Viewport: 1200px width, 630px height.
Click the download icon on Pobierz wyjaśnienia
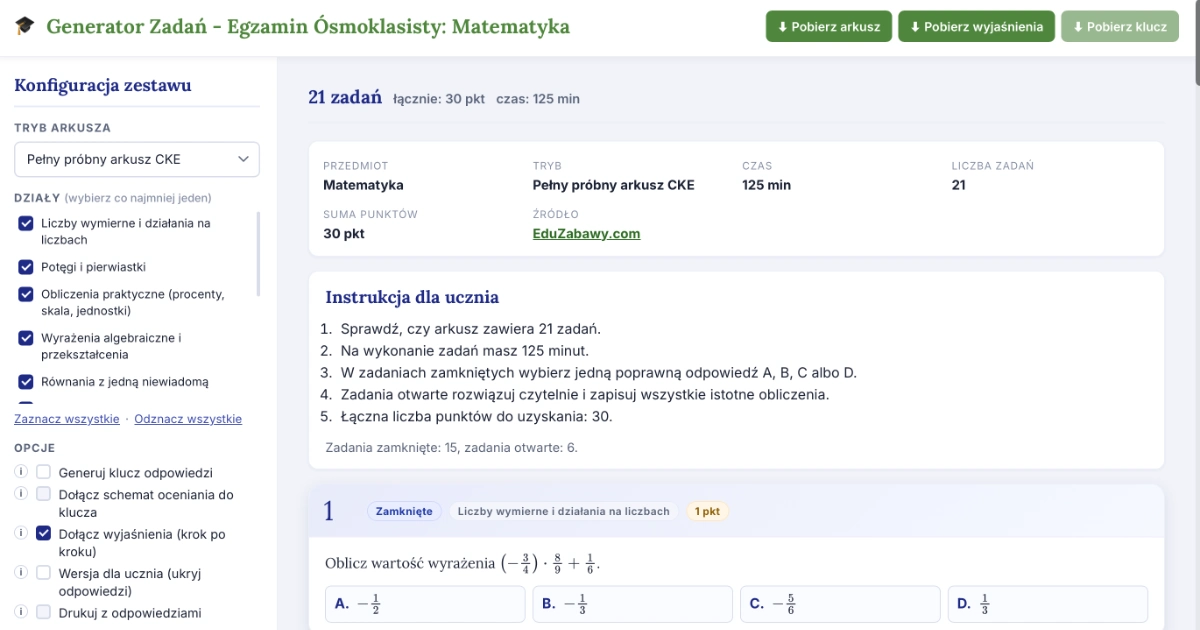click(917, 26)
